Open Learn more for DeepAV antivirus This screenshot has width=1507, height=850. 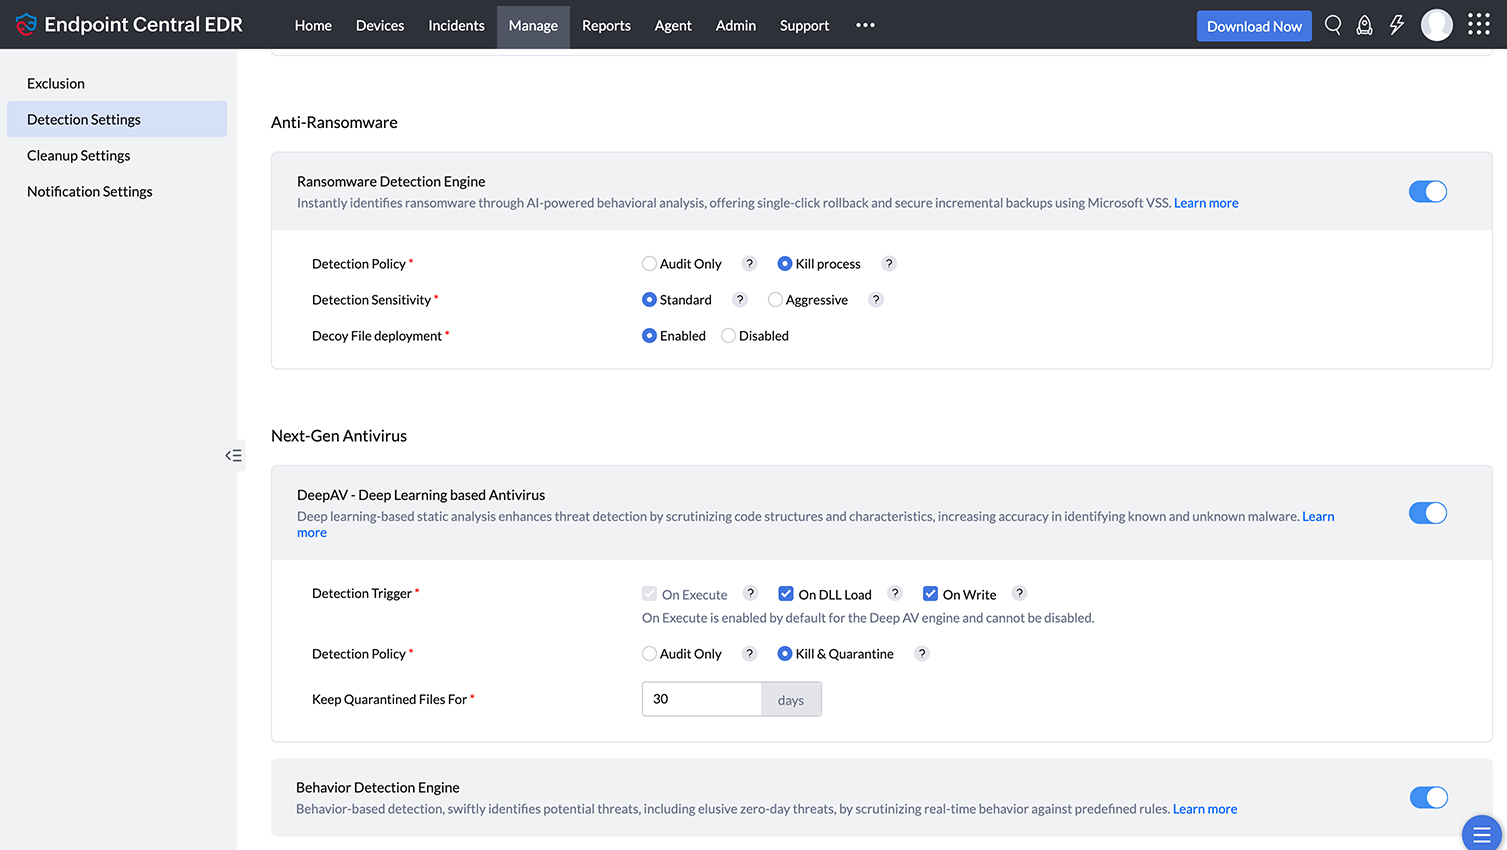point(1318,517)
